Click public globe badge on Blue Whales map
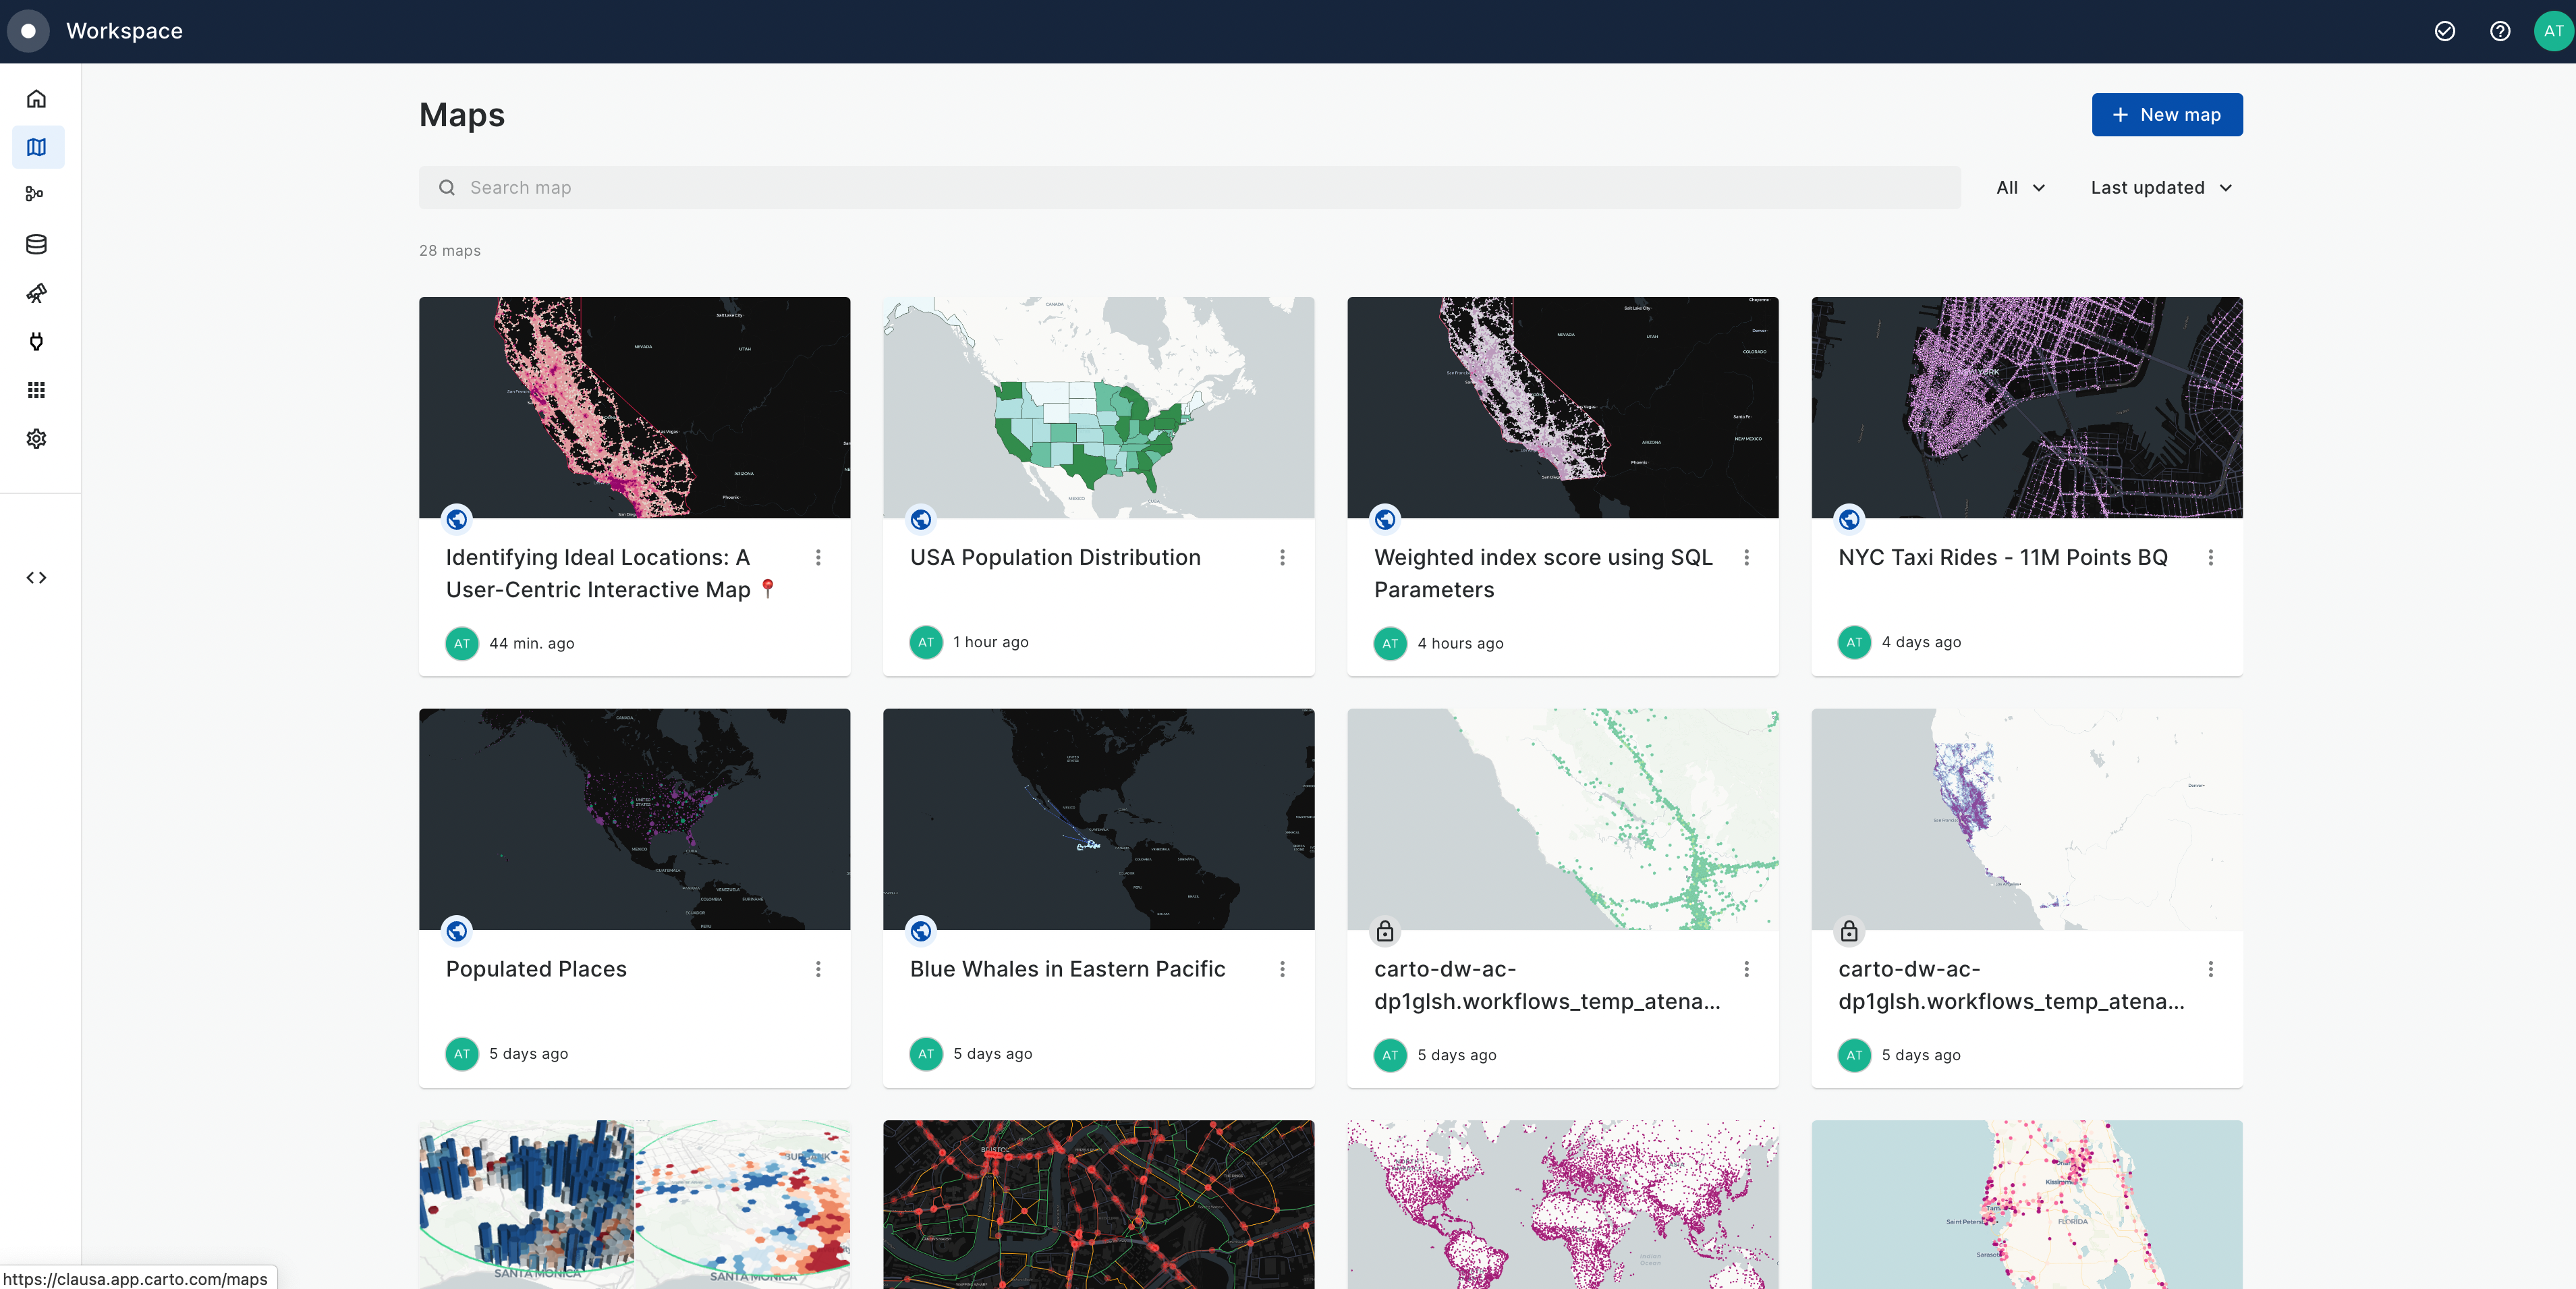2576x1289 pixels. tap(920, 931)
